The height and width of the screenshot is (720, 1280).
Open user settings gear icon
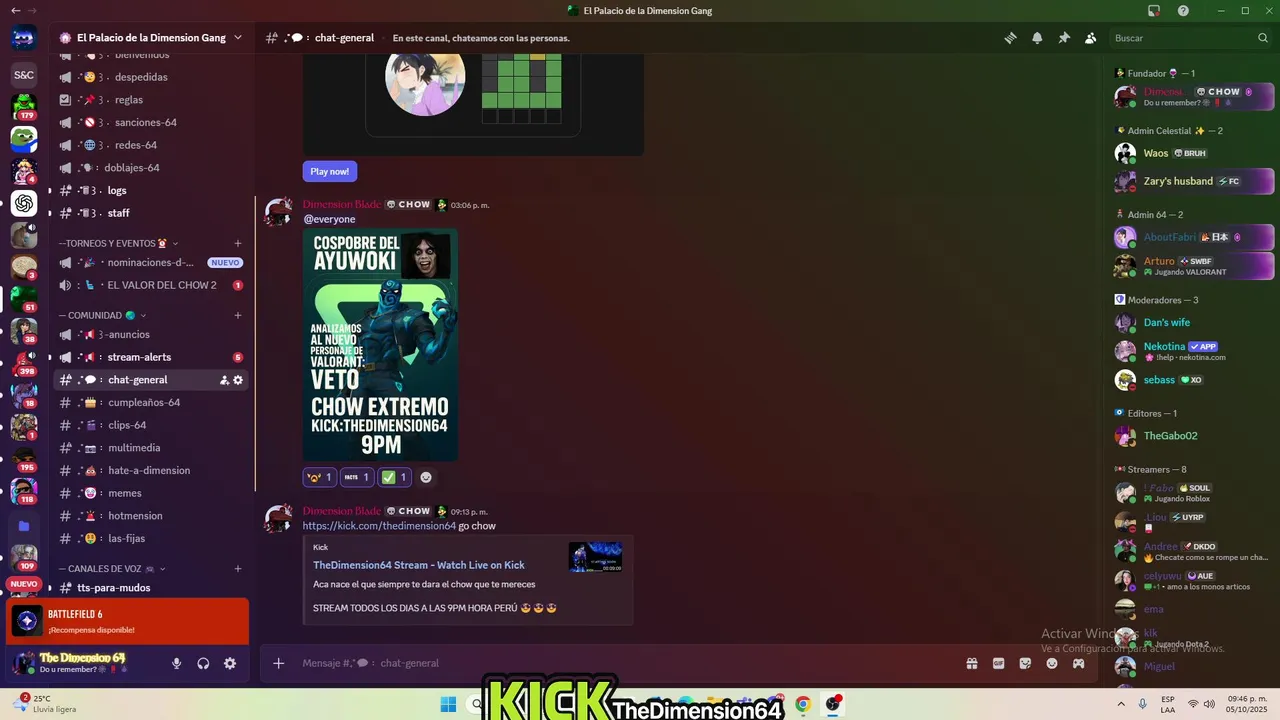(x=230, y=663)
